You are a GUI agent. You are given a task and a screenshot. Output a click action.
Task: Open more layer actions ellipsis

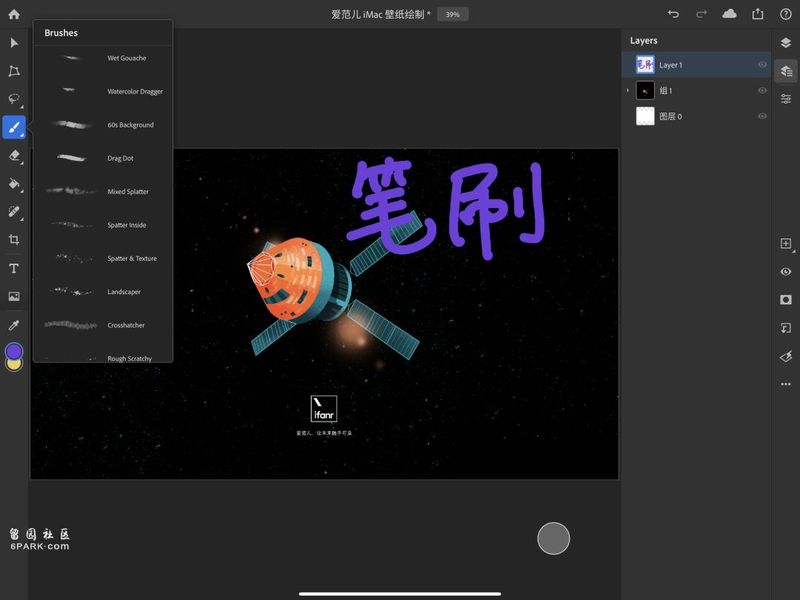[x=786, y=384]
